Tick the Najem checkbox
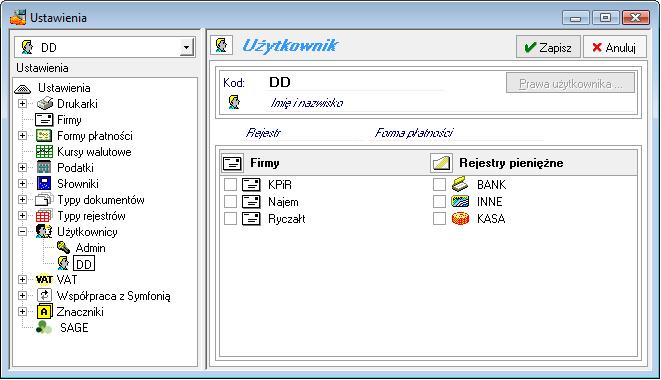 230,202
